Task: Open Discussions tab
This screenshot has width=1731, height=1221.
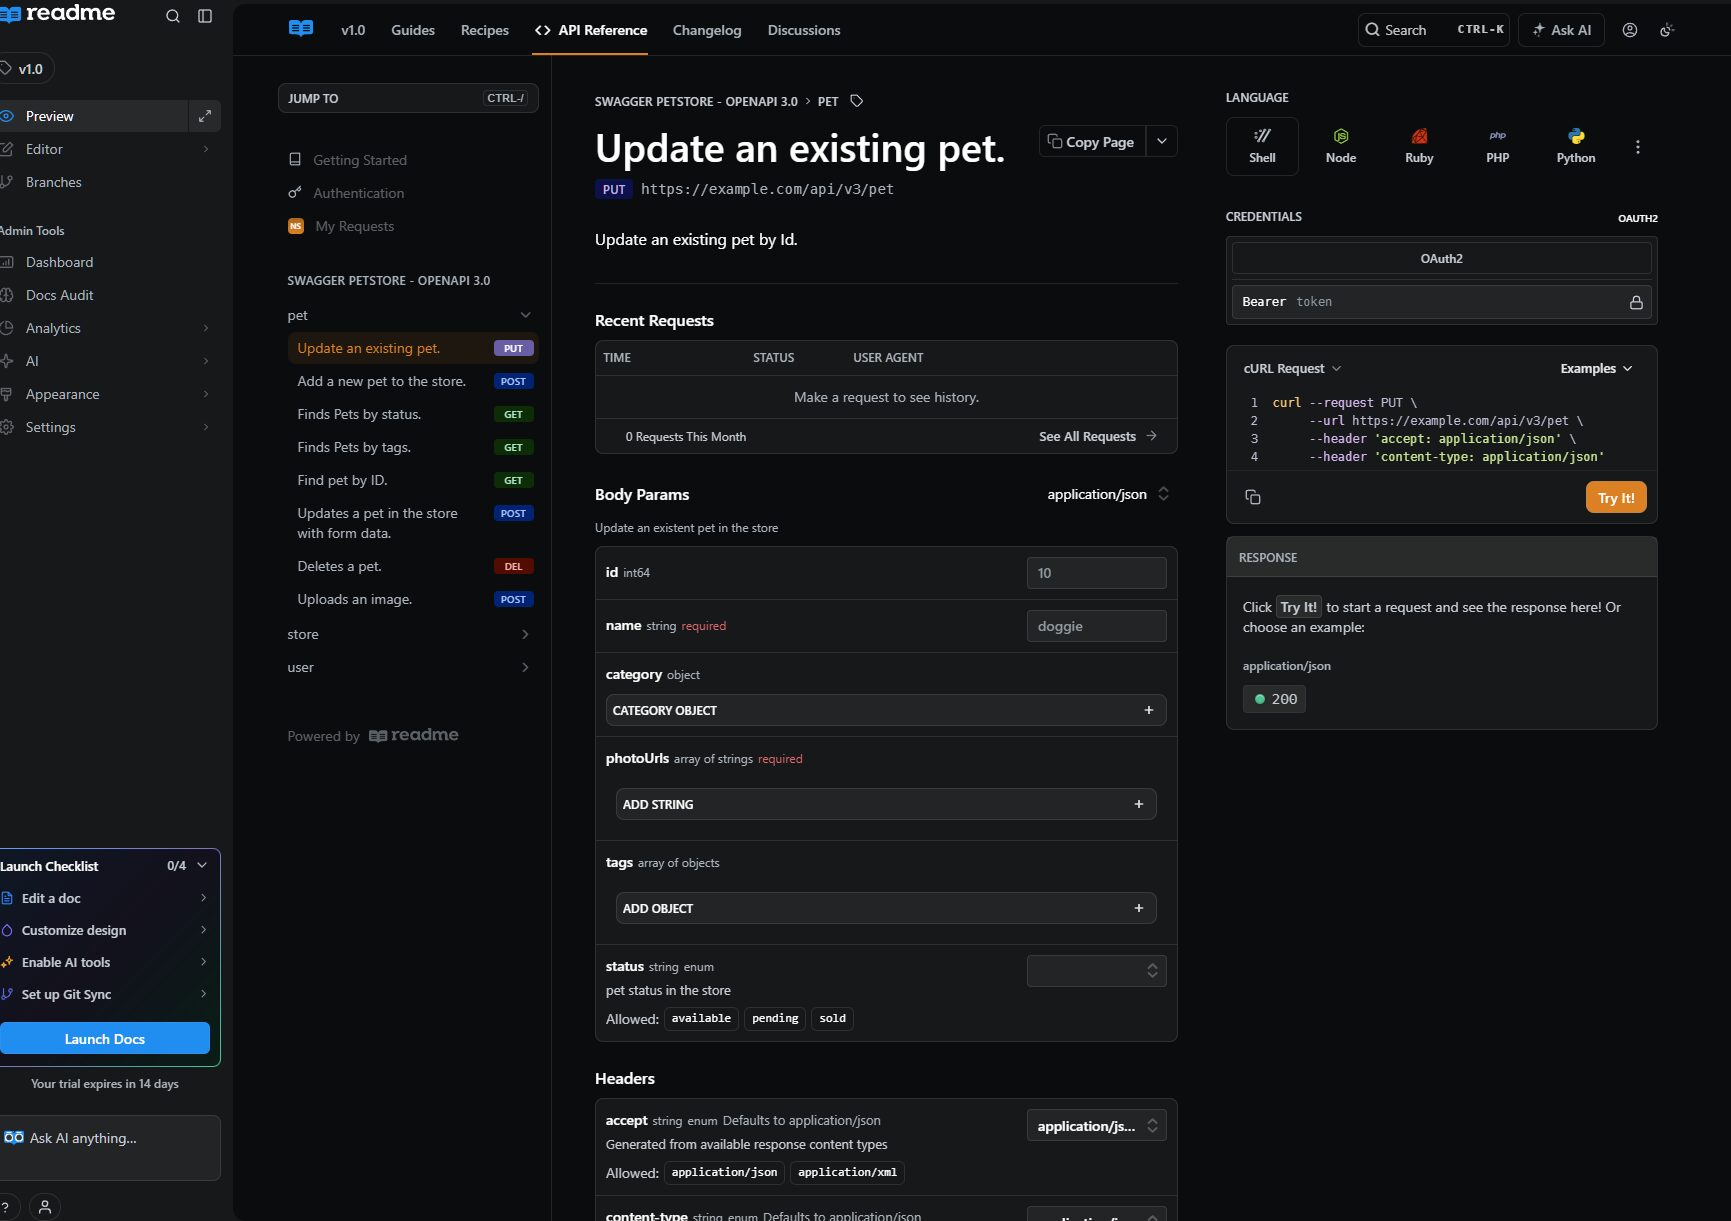Action: click(804, 30)
